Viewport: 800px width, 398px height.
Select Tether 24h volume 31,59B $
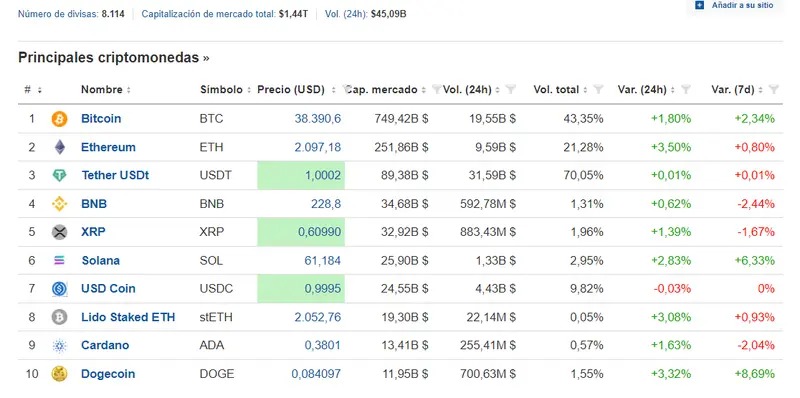coord(492,176)
